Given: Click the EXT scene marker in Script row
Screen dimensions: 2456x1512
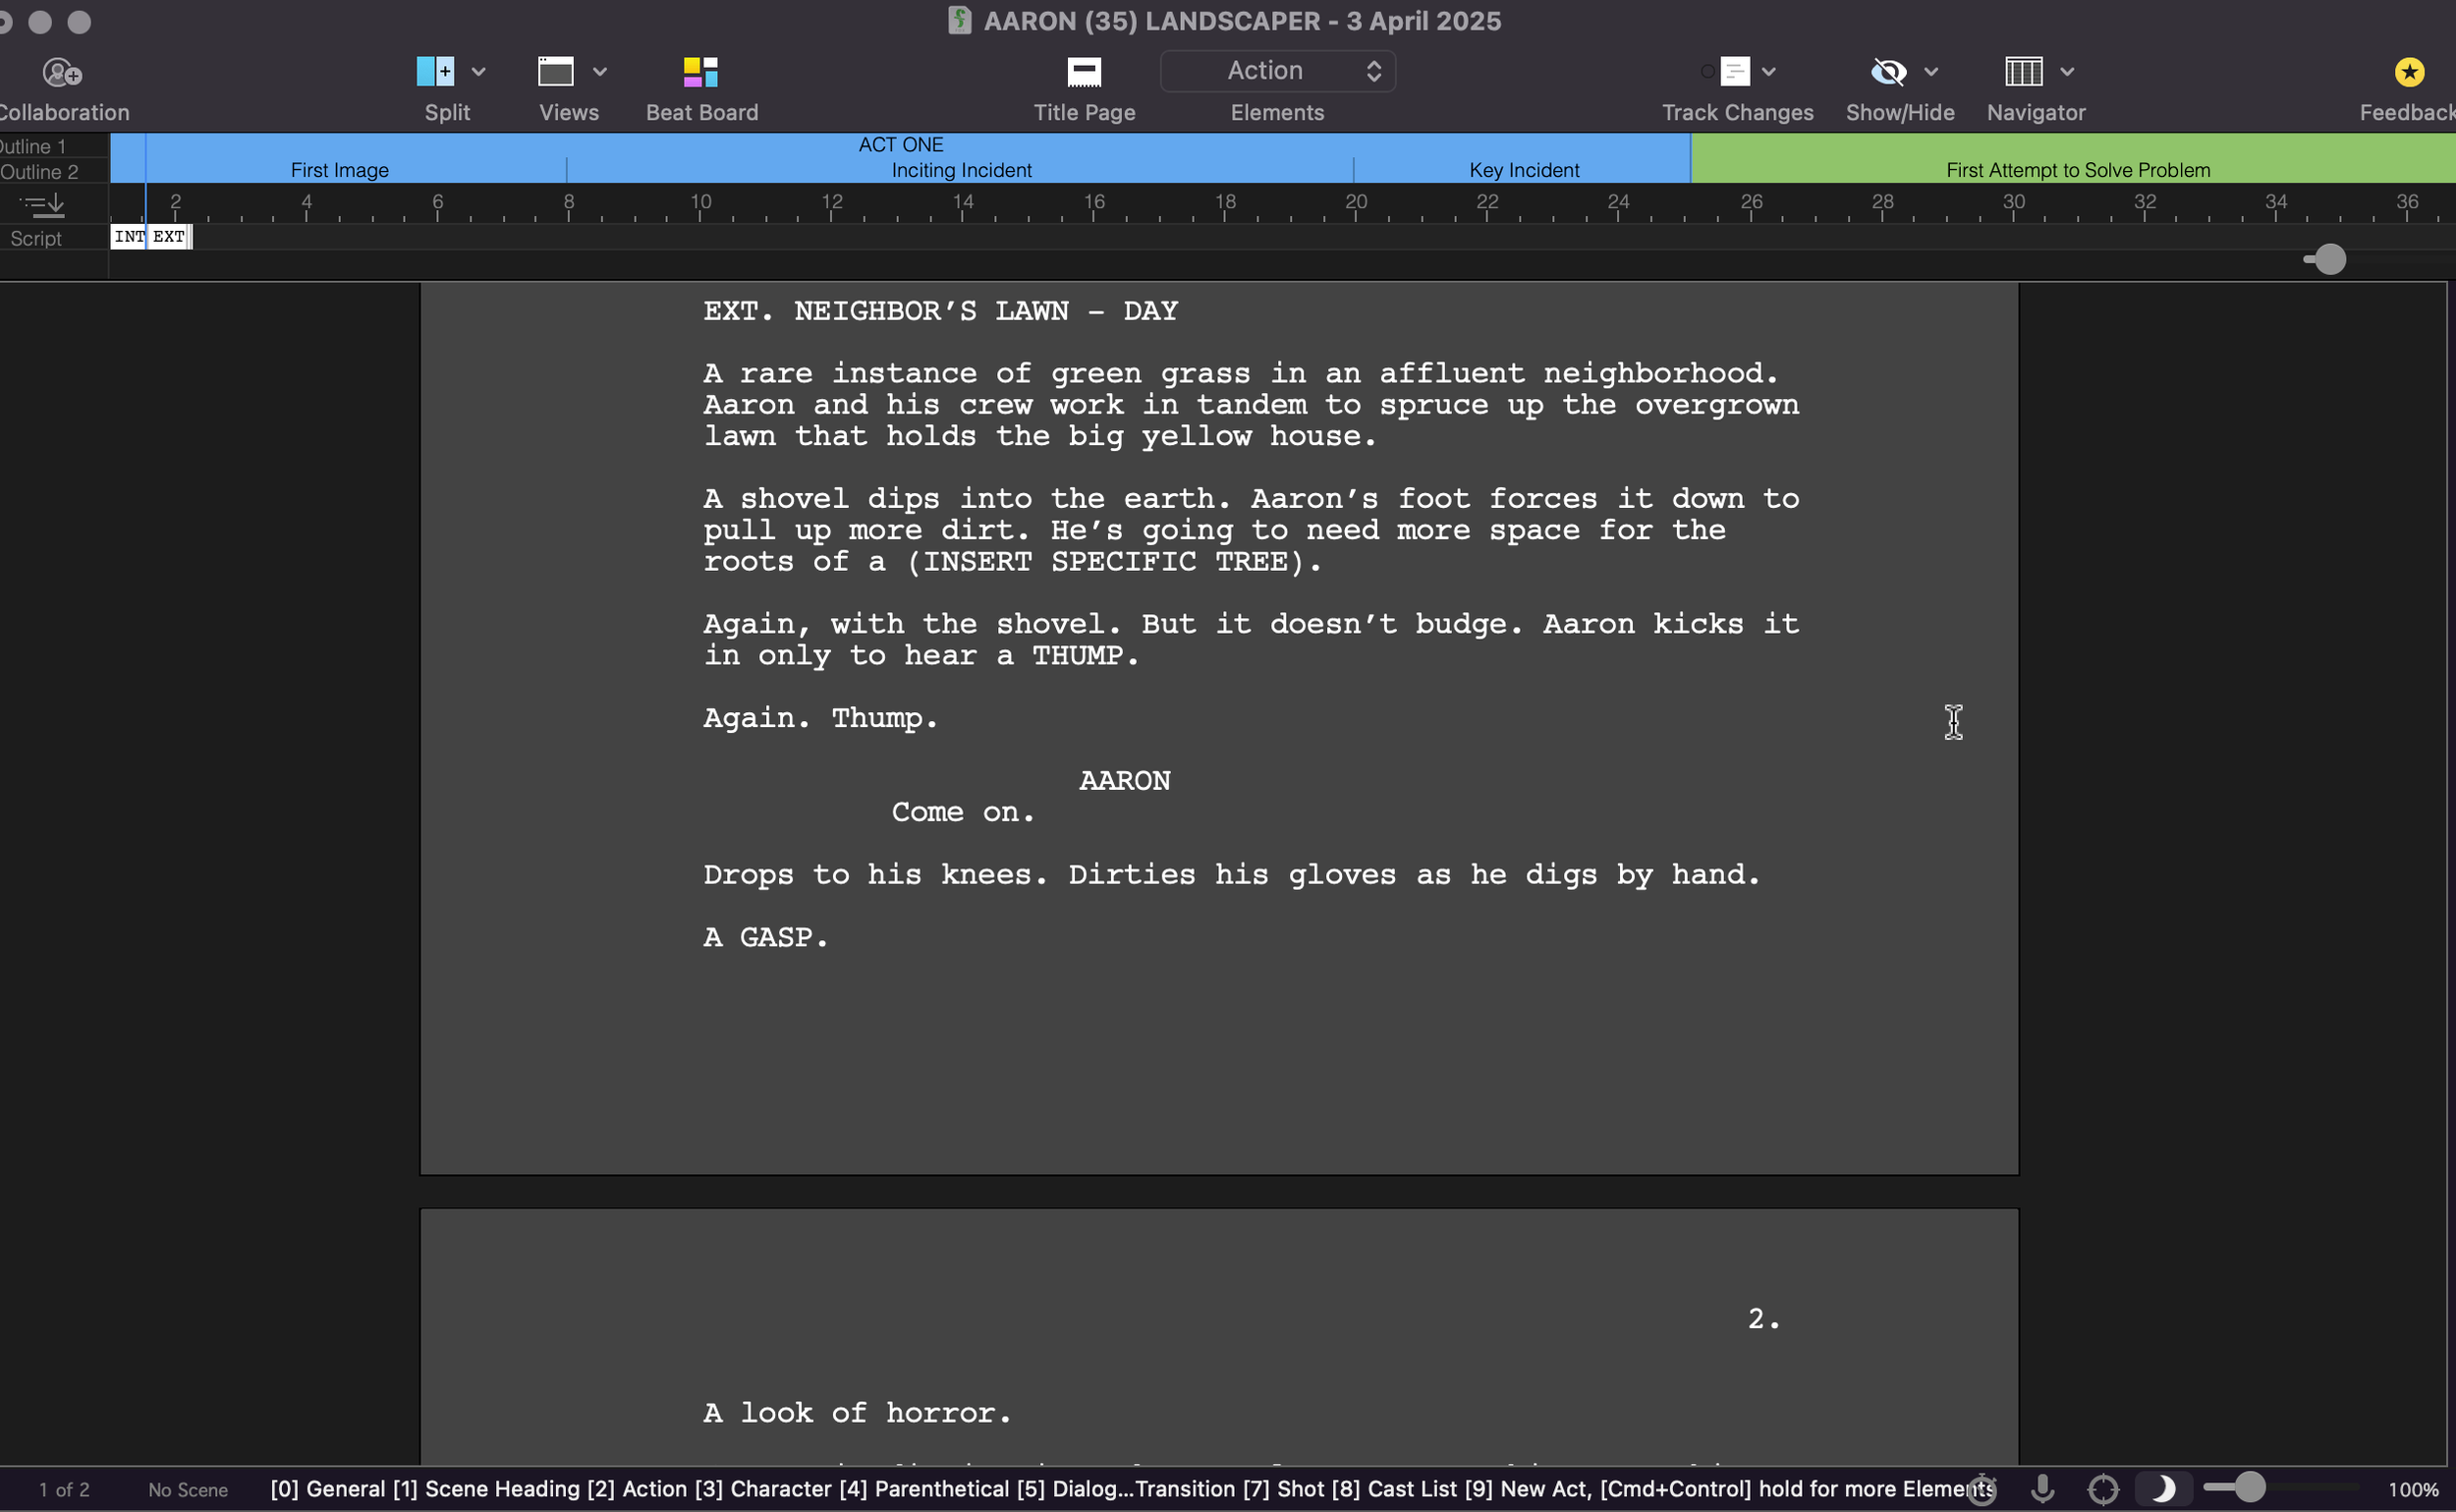Looking at the screenshot, I should 169,237.
